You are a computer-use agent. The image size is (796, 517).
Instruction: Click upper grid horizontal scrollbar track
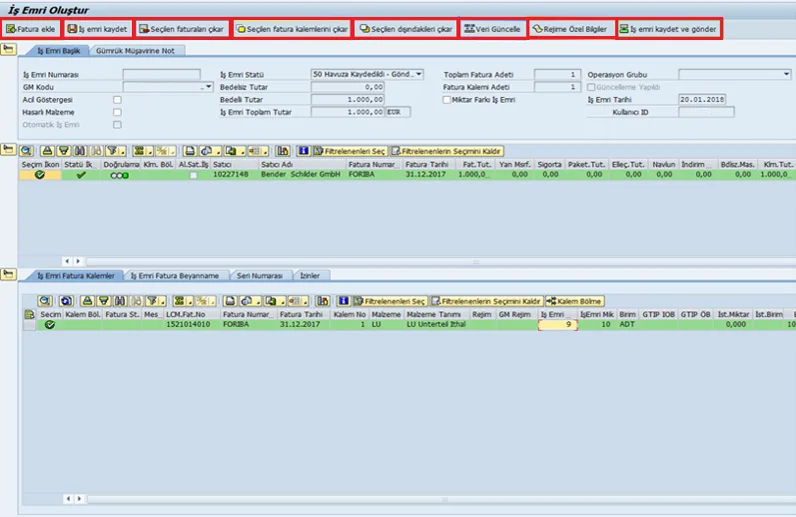[x=441, y=262]
